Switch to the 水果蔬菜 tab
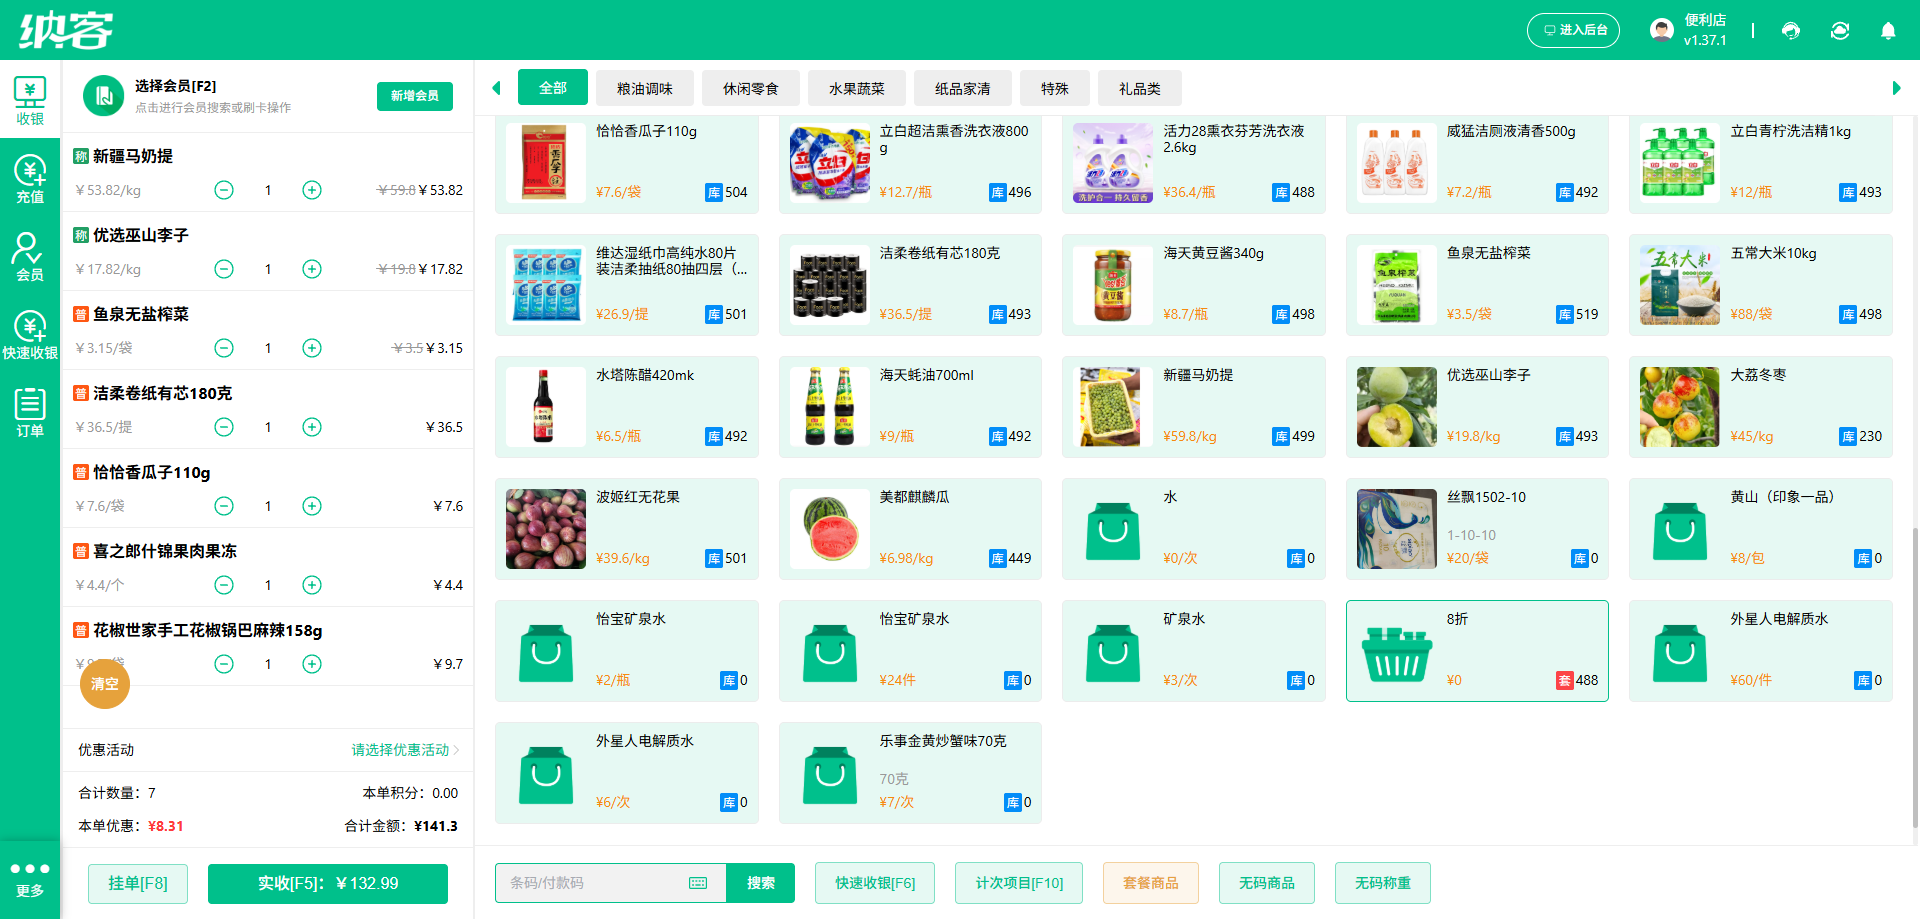Viewport: 1920px width, 919px height. pyautogui.click(x=857, y=88)
